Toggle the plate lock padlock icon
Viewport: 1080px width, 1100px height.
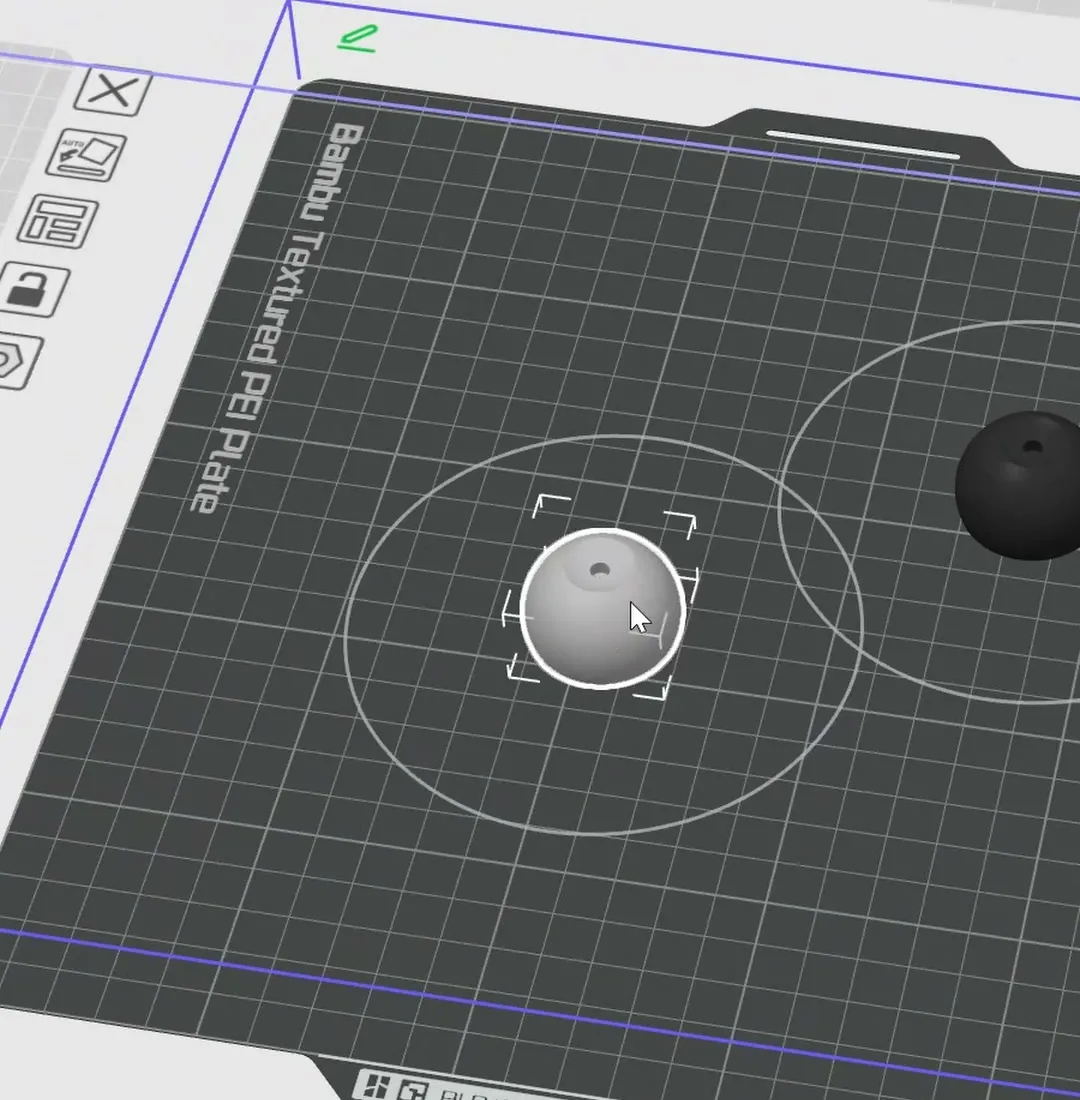click(x=31, y=288)
